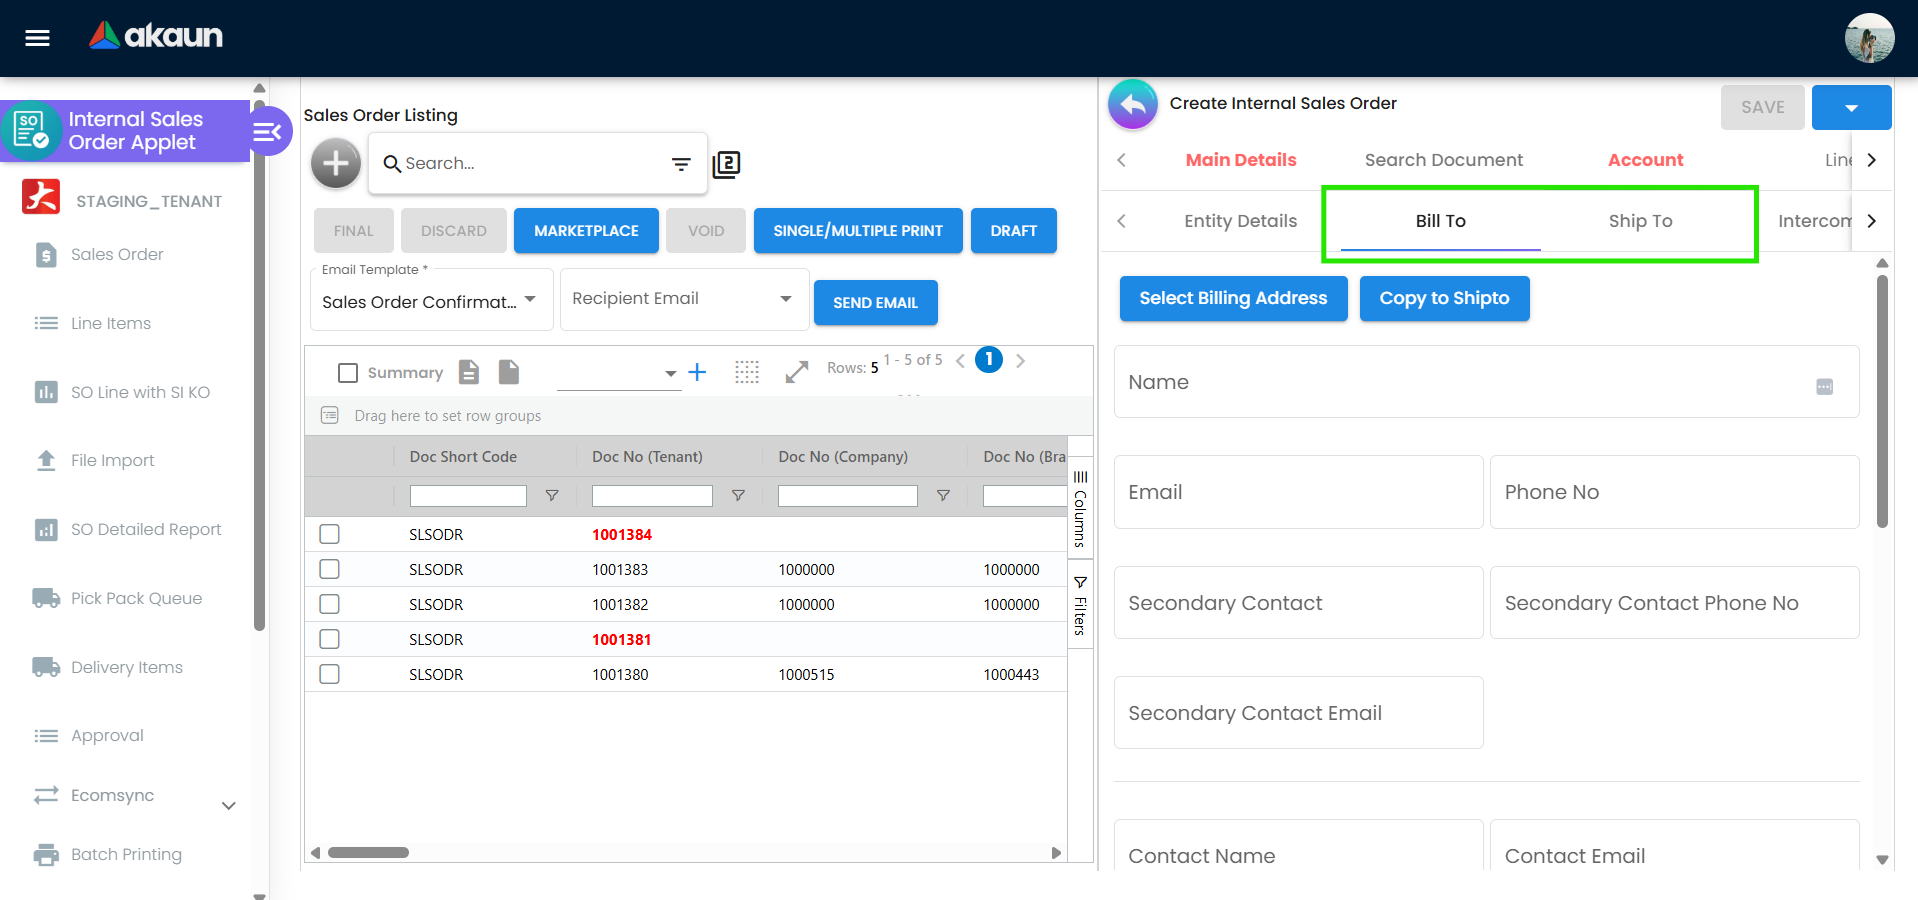Select the checkbox for row 1001384
This screenshot has height=900, width=1918.
329,534
